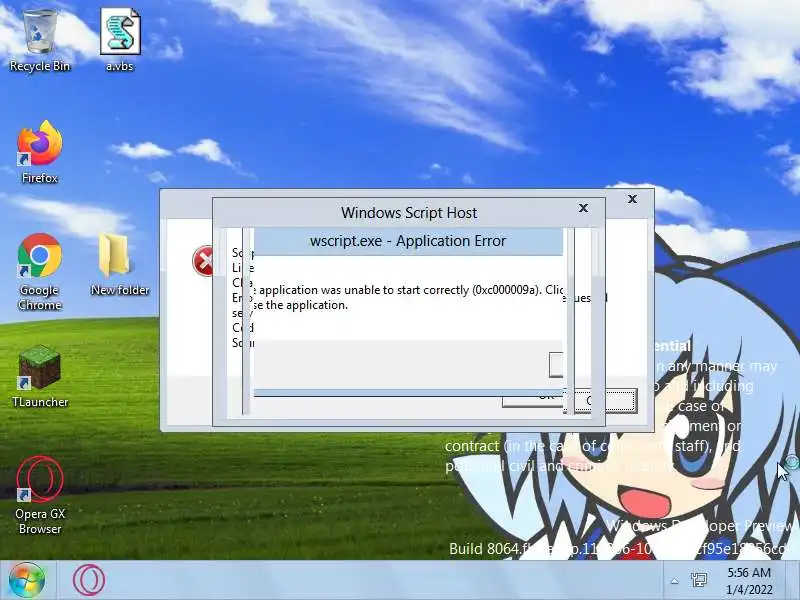
Task: Launch TLauncher from the desktop
Action: [x=40, y=377]
